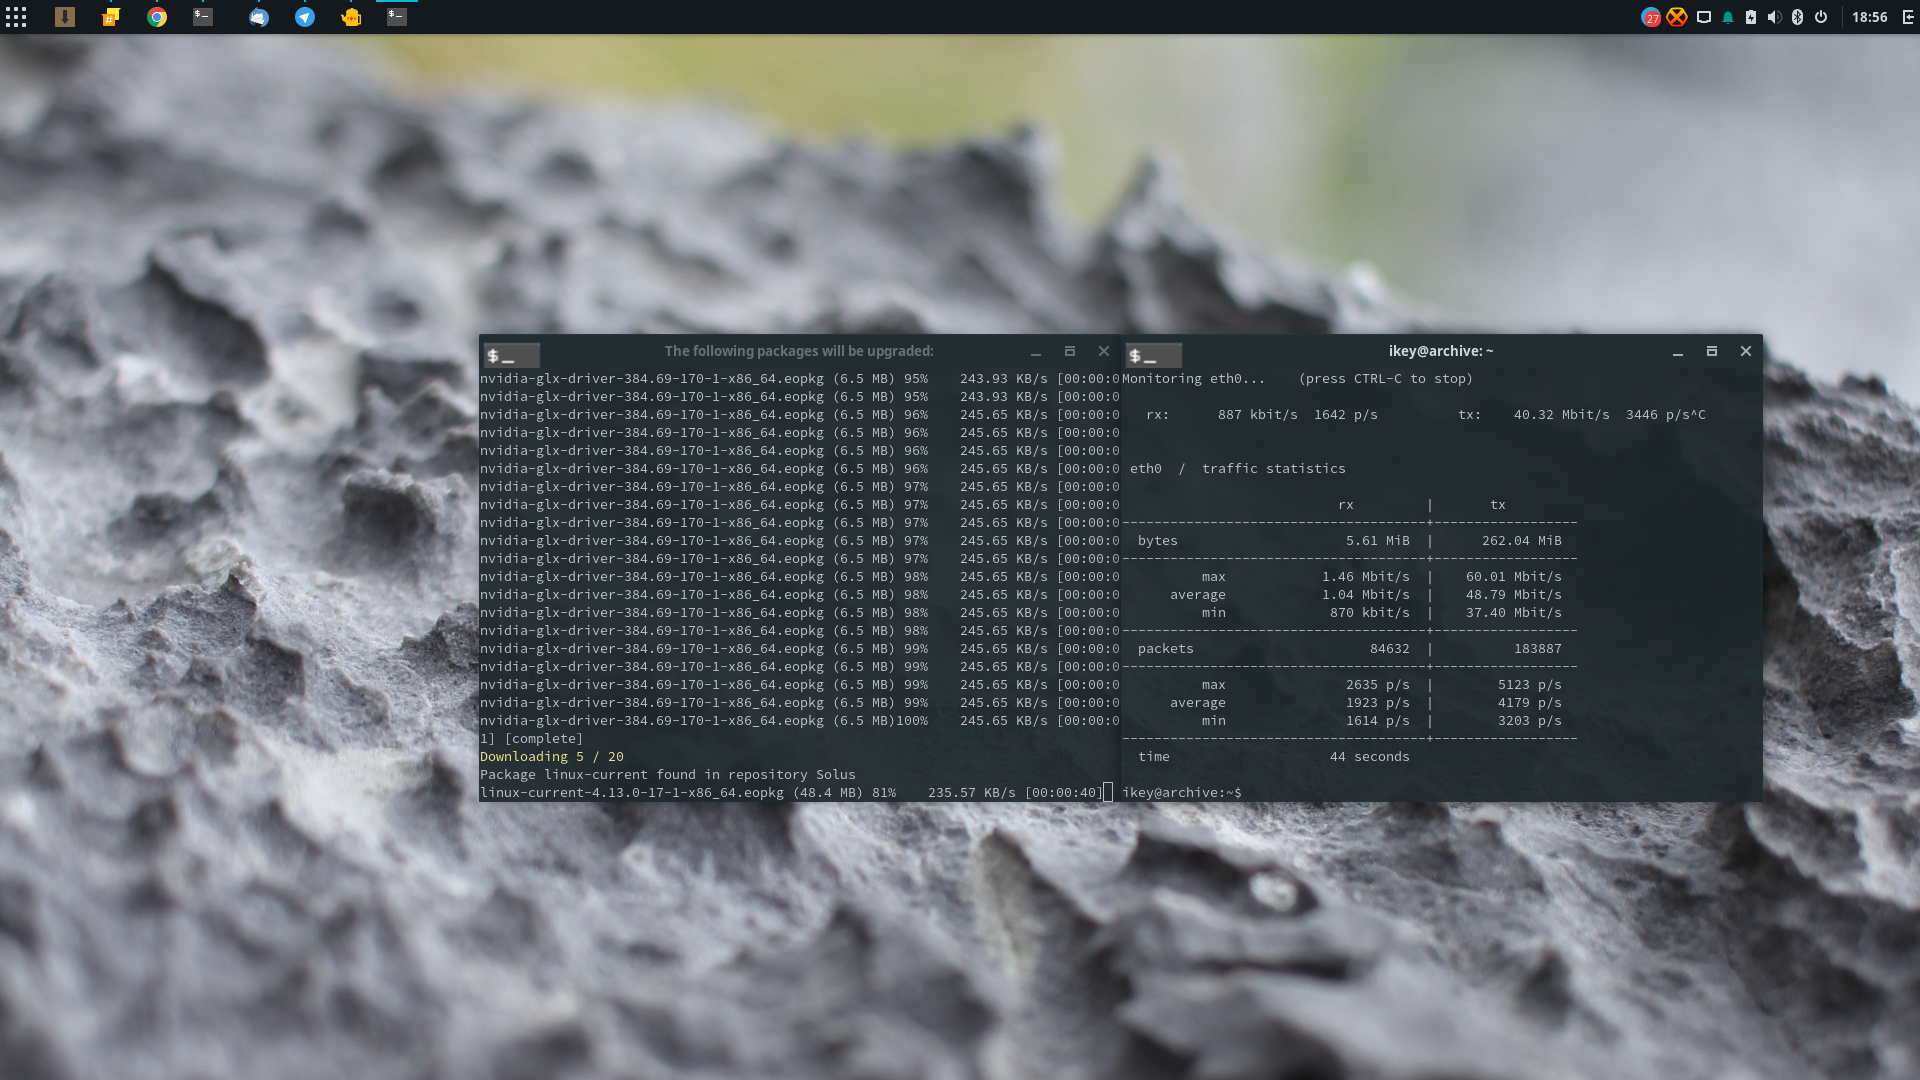Switch to the first terminal panel icon

tap(203, 17)
